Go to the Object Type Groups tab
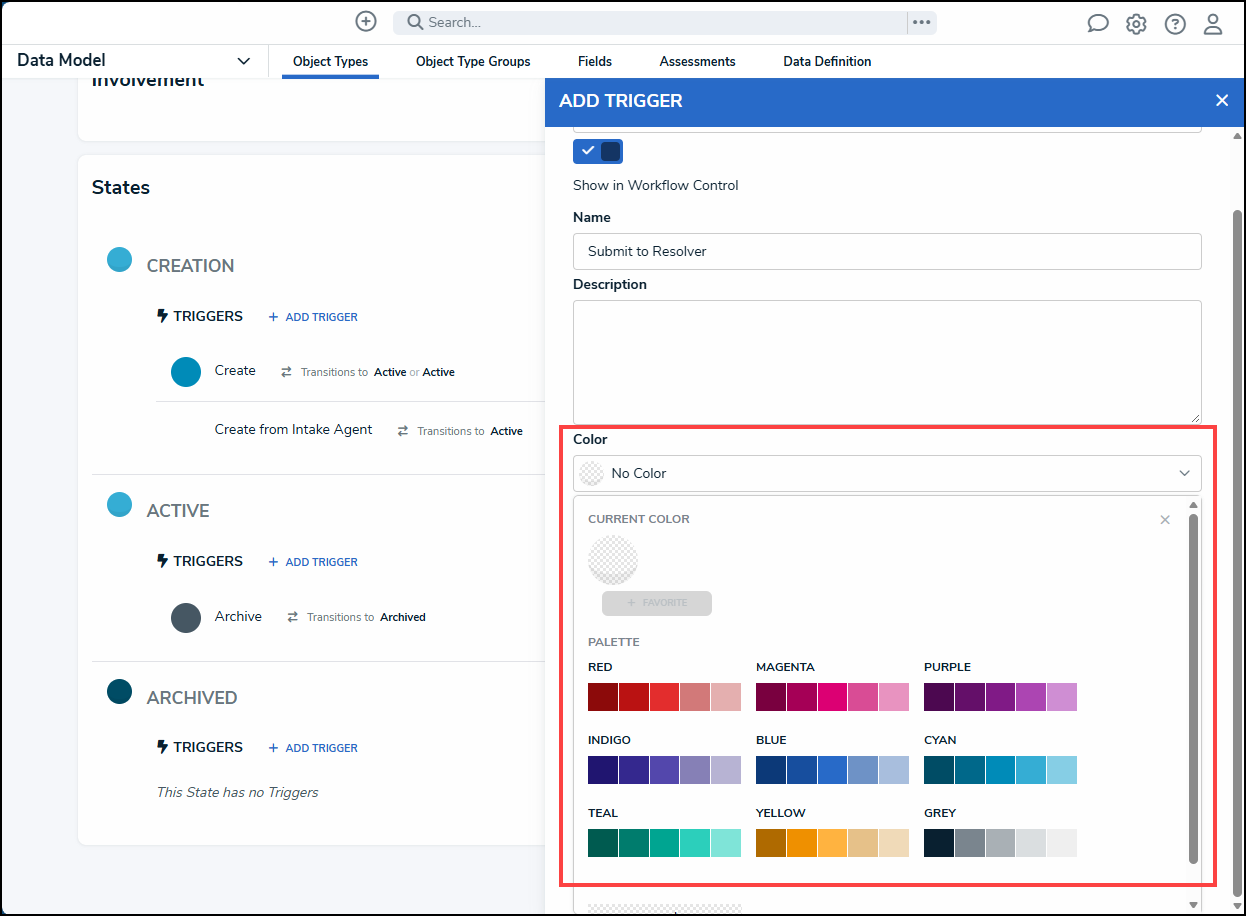 pyautogui.click(x=473, y=61)
